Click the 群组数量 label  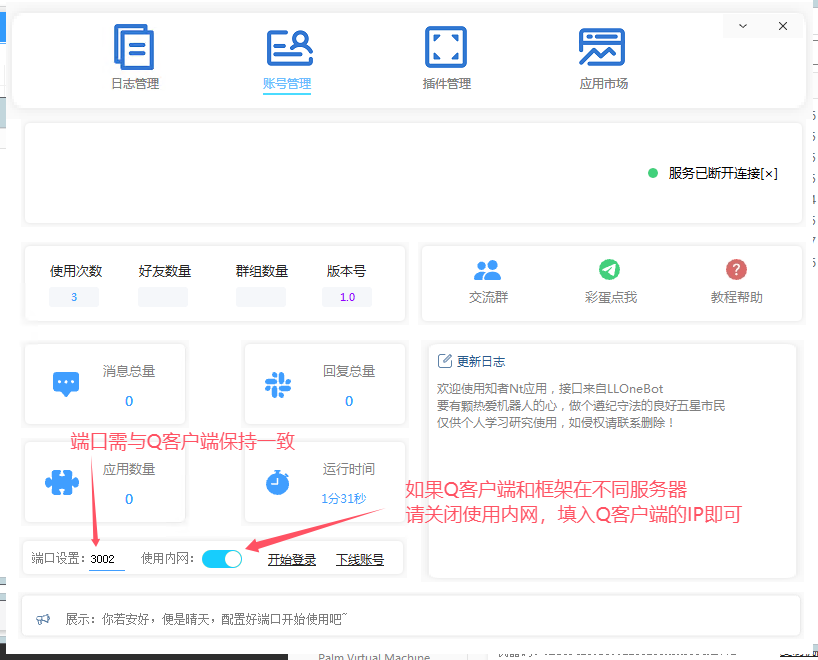click(x=262, y=271)
